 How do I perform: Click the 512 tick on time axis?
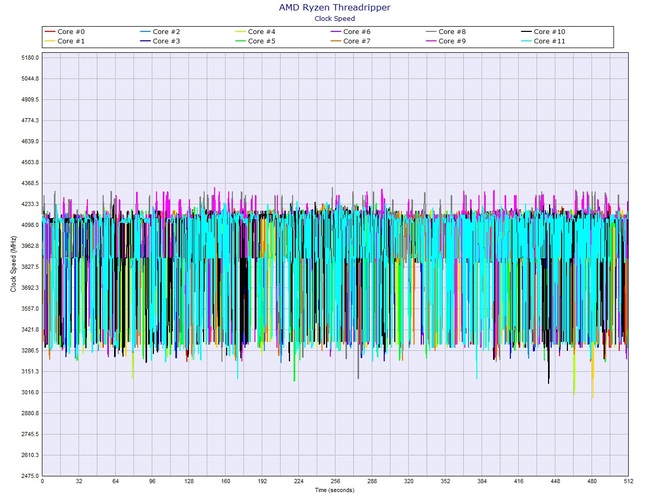click(629, 481)
